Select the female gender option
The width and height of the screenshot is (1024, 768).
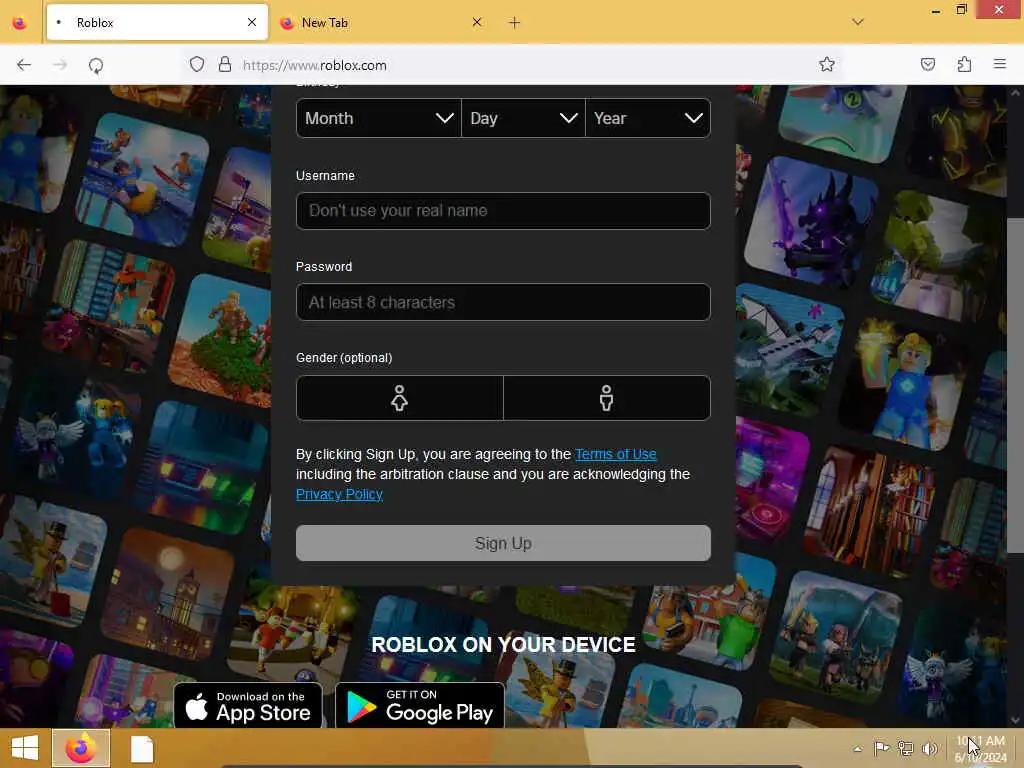tap(400, 398)
